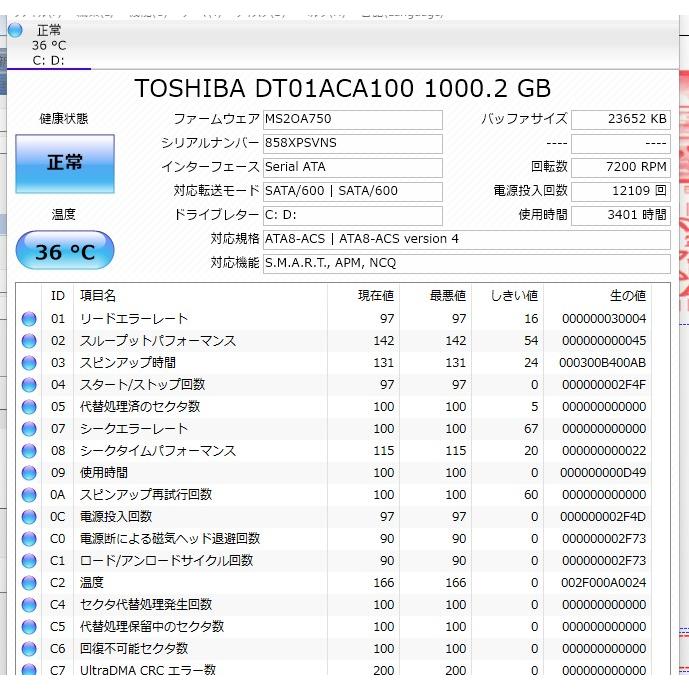This screenshot has height=689, width=689.
Task: Click the standard field ATA8-ACS version 4
Action: coord(467,239)
